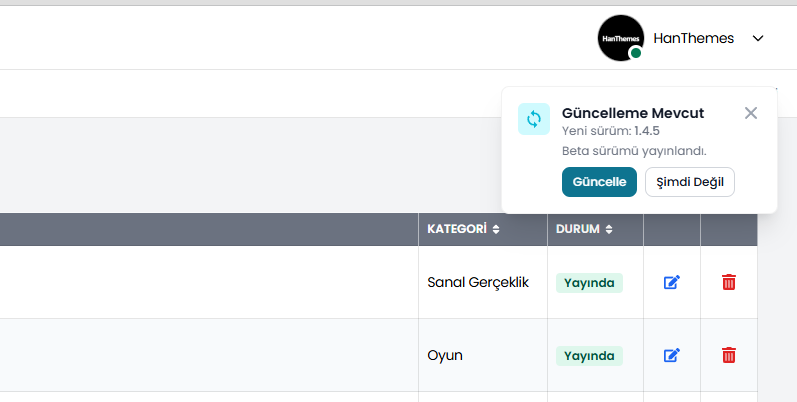Select the Sanal Gerçeklik category cell
This screenshot has width=797, height=402.
(x=478, y=283)
